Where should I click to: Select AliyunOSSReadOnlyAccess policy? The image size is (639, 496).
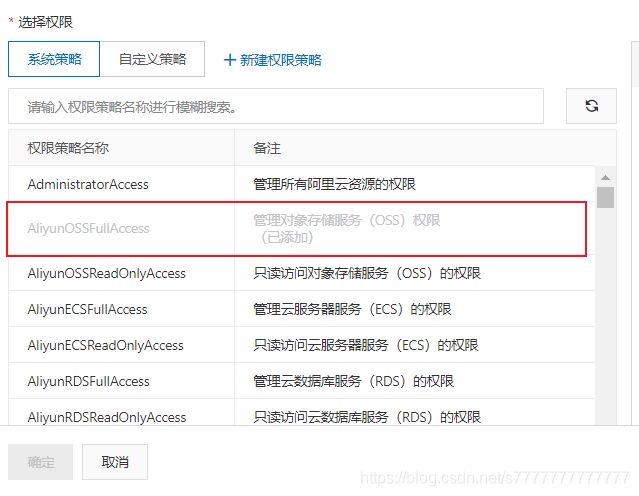pos(107,273)
